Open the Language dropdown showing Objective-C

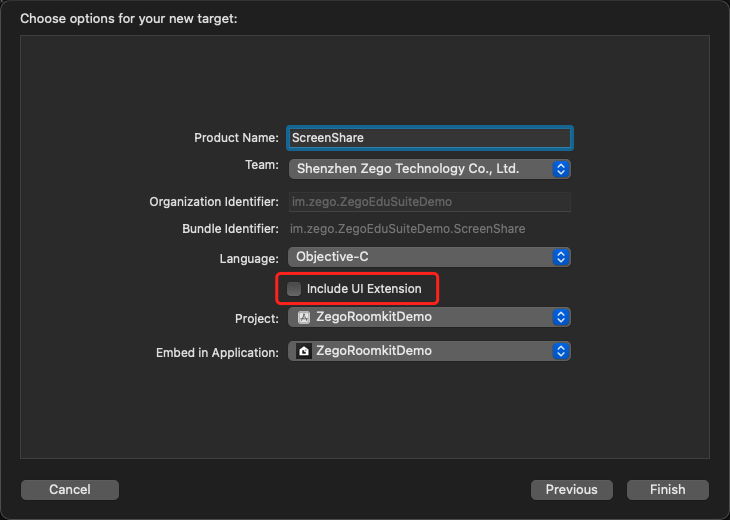(x=420, y=257)
